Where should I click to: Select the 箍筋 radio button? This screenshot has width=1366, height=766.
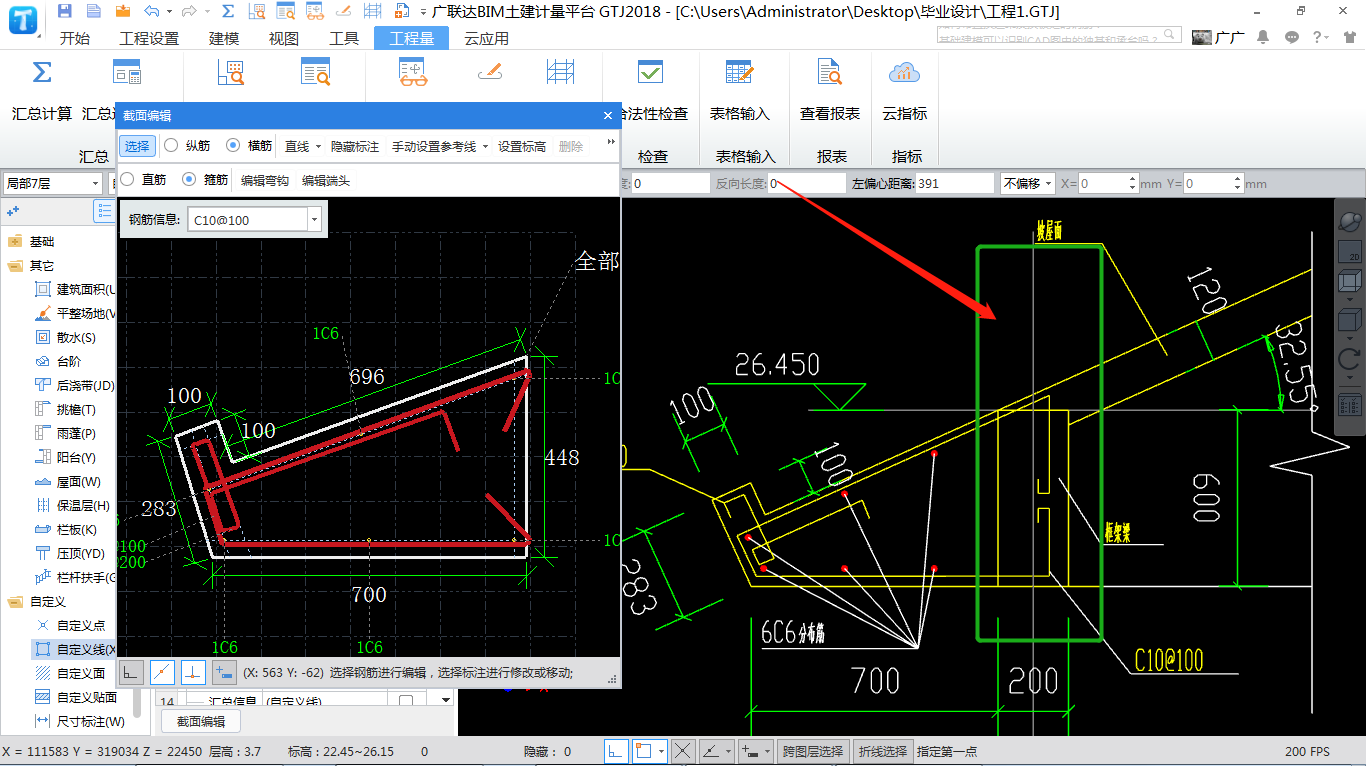click(189, 180)
